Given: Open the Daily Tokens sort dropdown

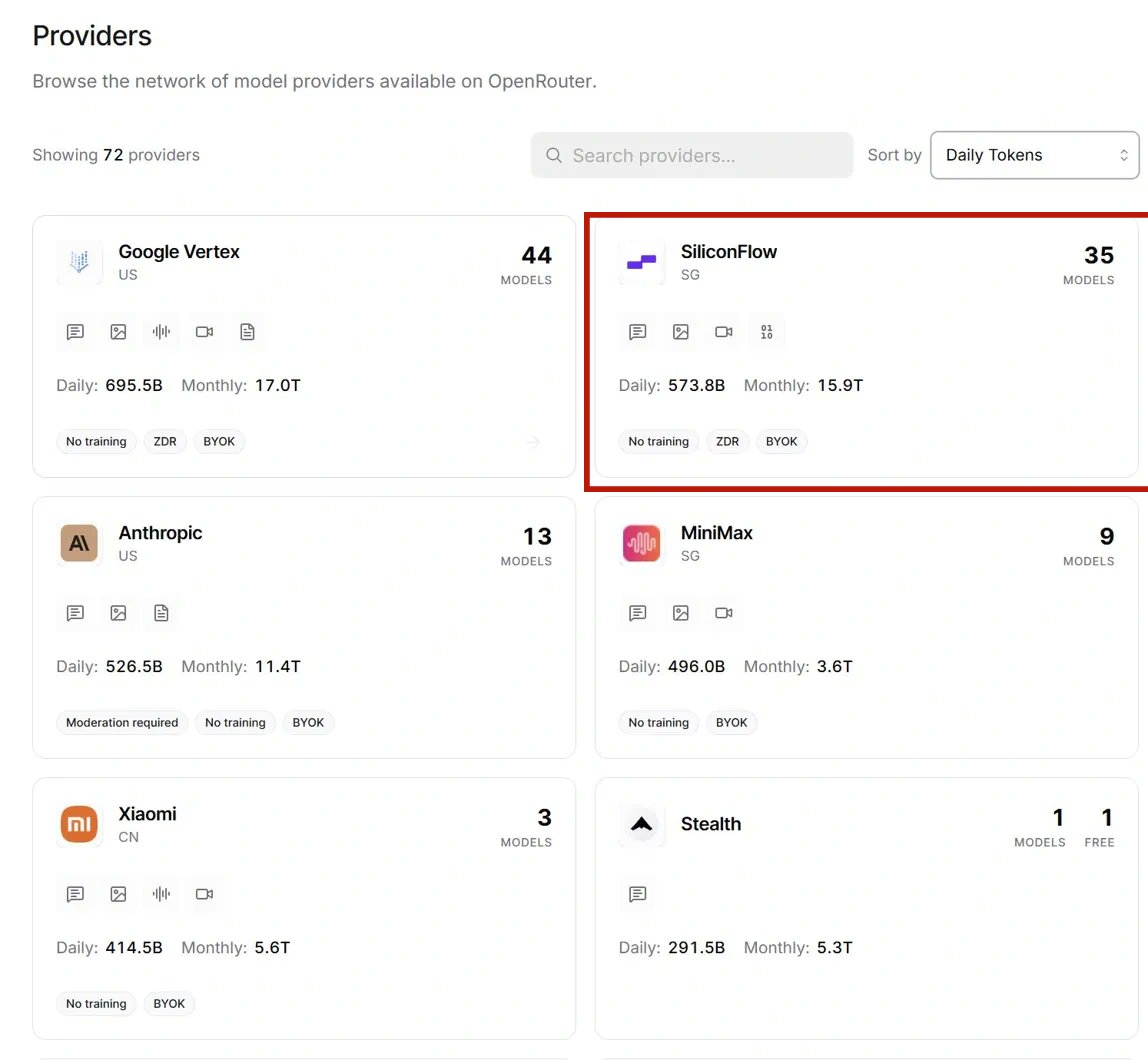Looking at the screenshot, I should tap(1035, 155).
